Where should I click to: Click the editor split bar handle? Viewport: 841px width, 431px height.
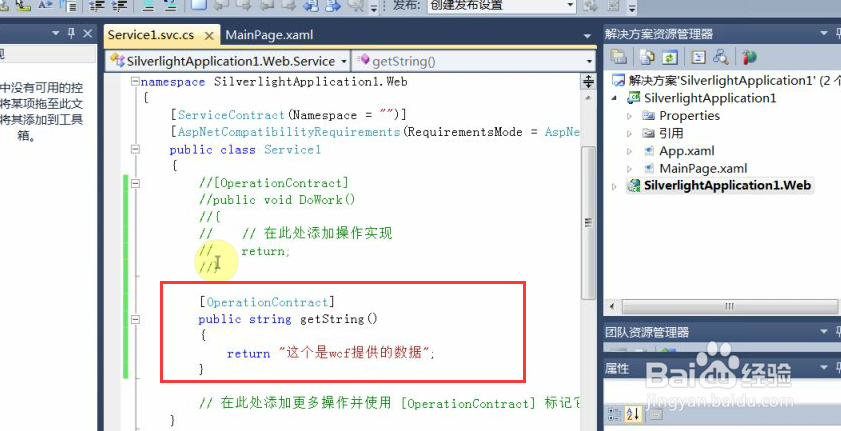click(x=588, y=81)
